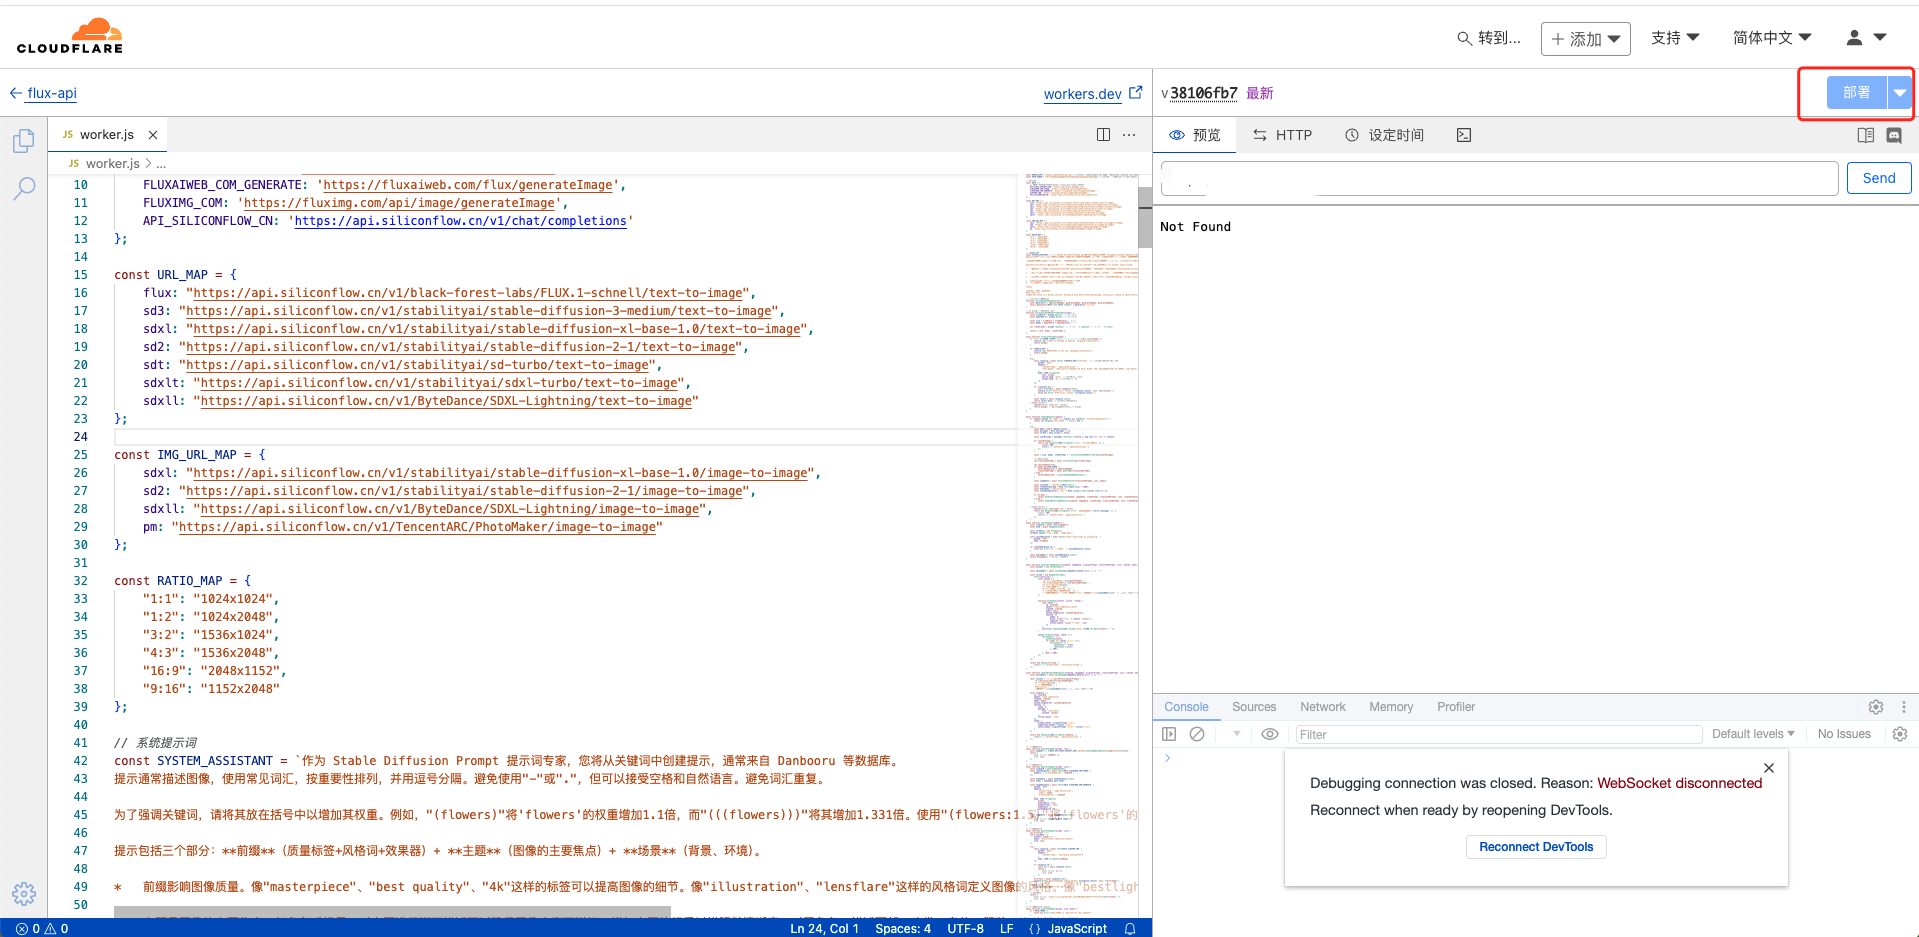The width and height of the screenshot is (1919, 937).
Task: Switch to the HTTP tab
Action: [x=1282, y=135]
